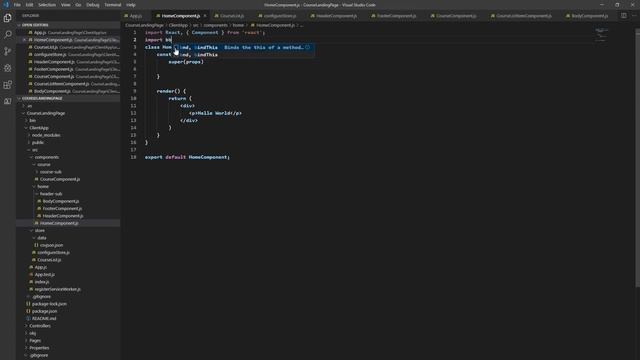Click the info icon in the suggestion widget

[308, 47]
